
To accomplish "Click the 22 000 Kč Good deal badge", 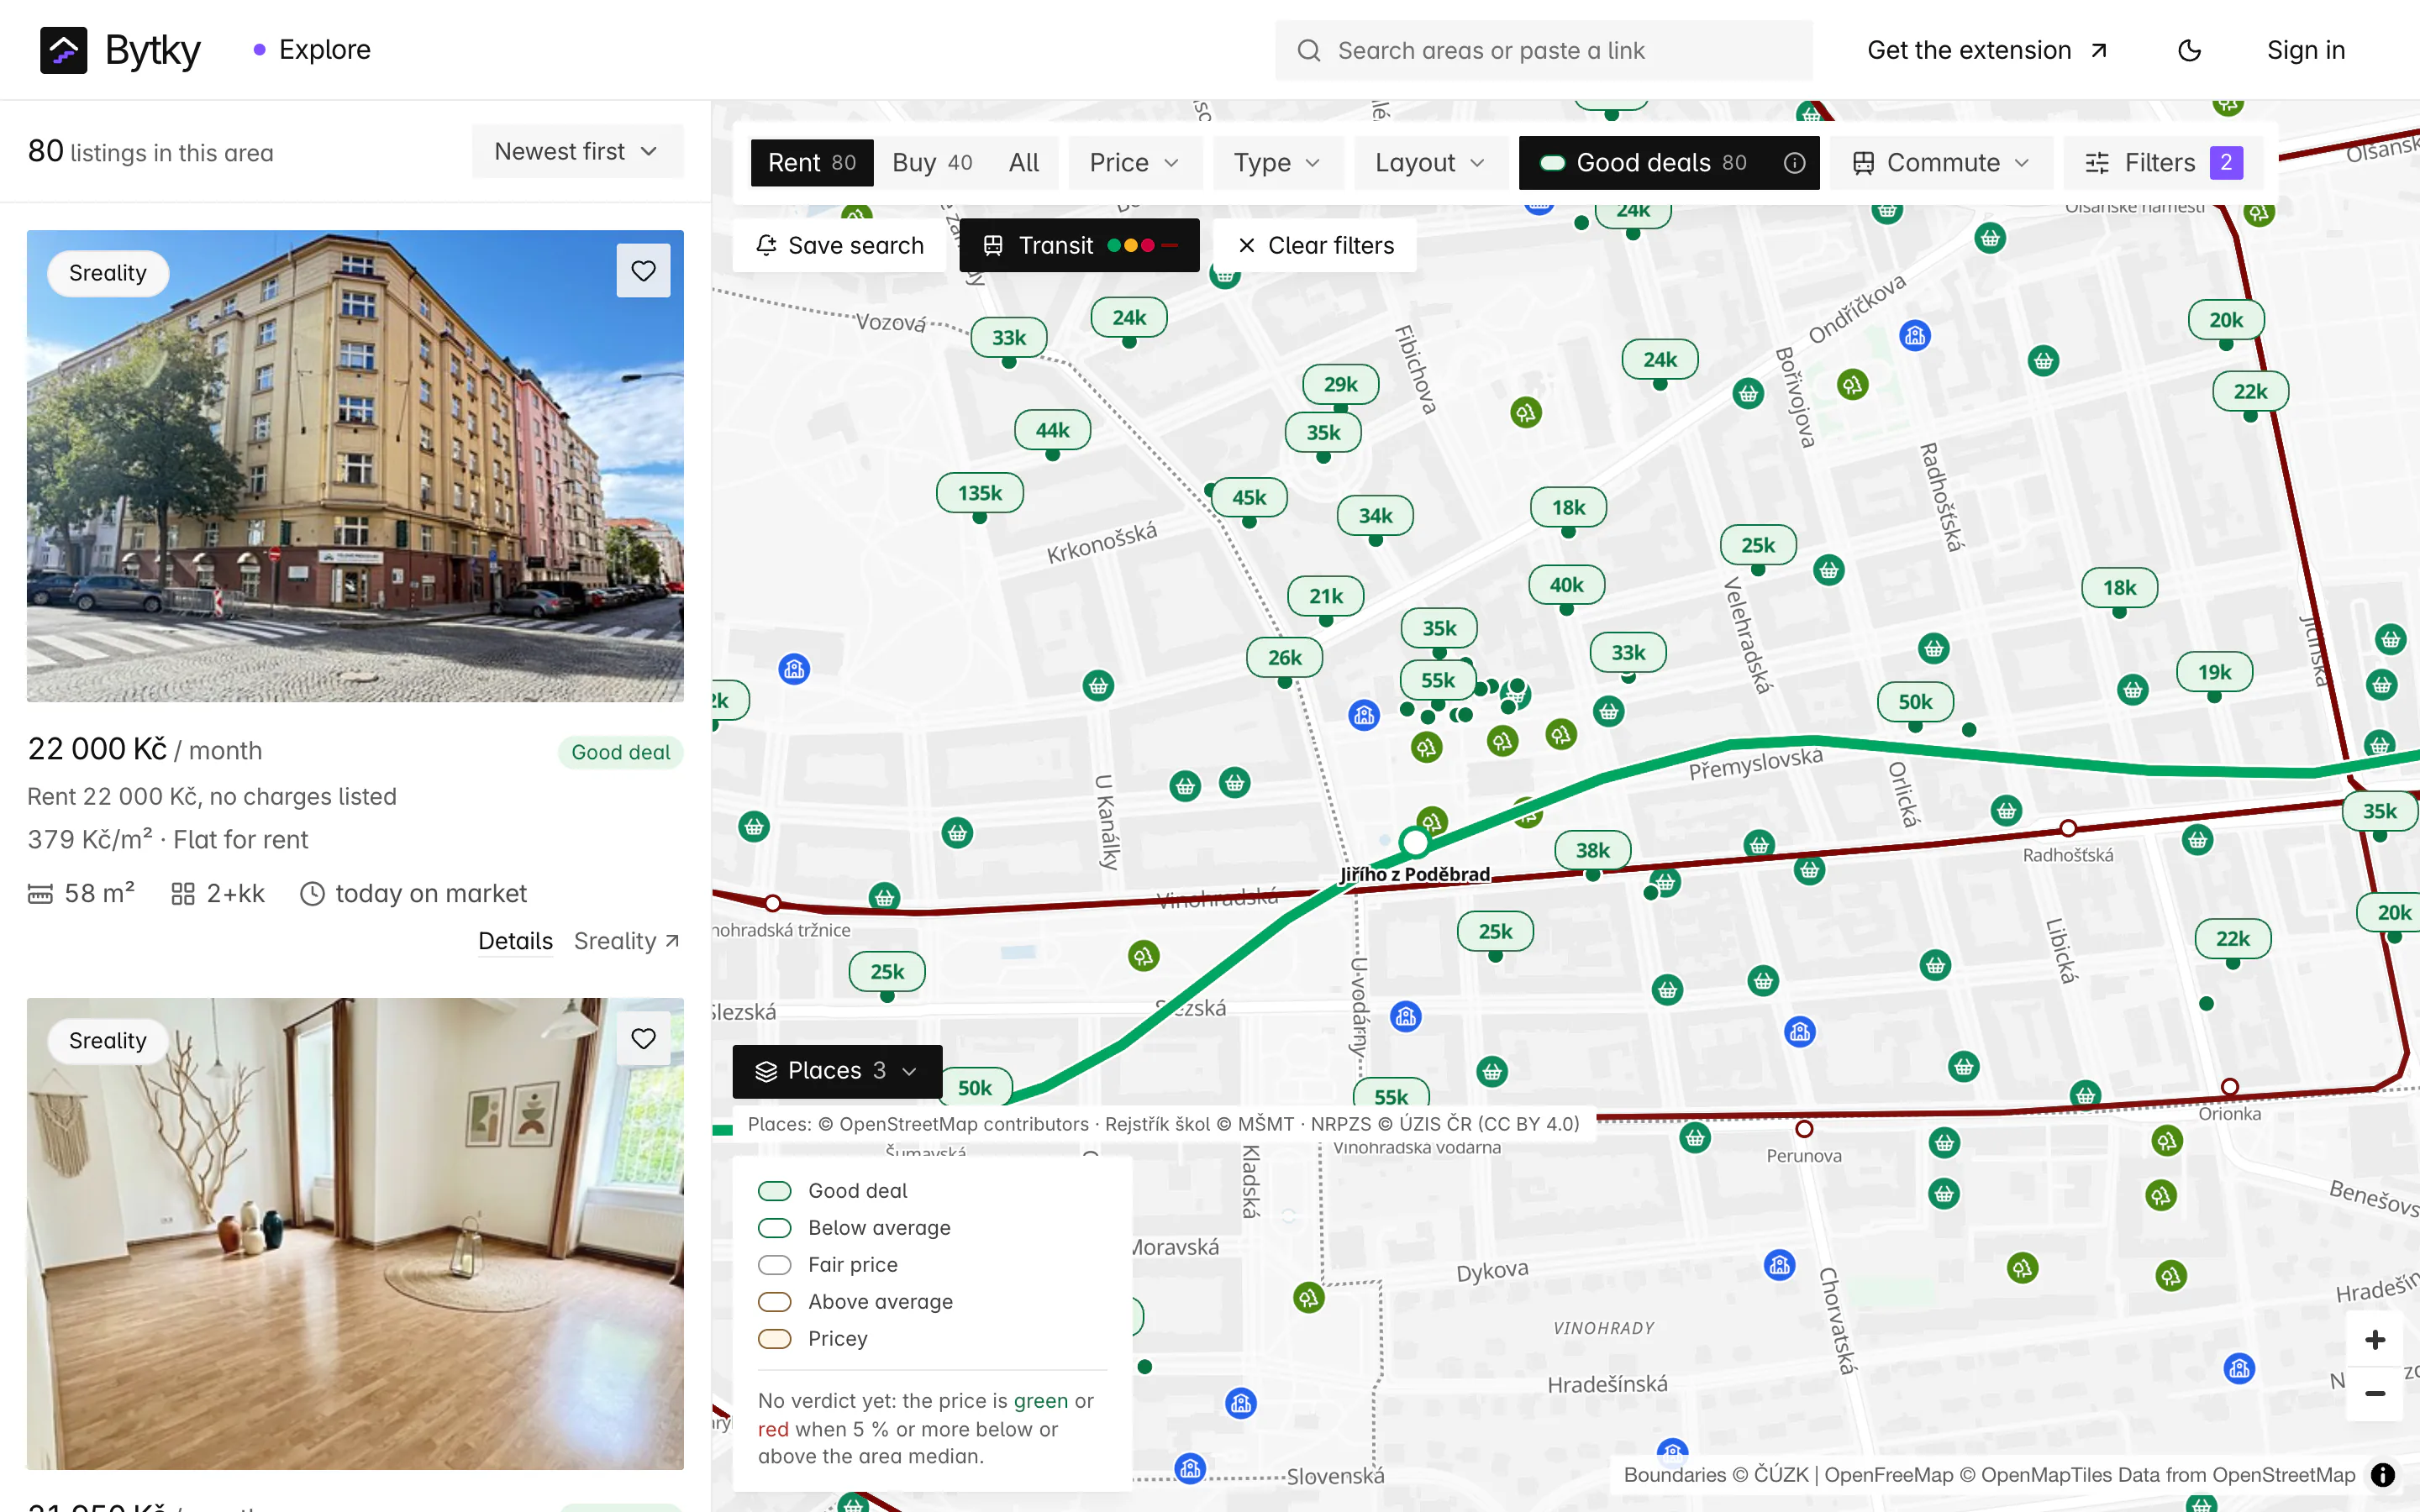I will (620, 752).
